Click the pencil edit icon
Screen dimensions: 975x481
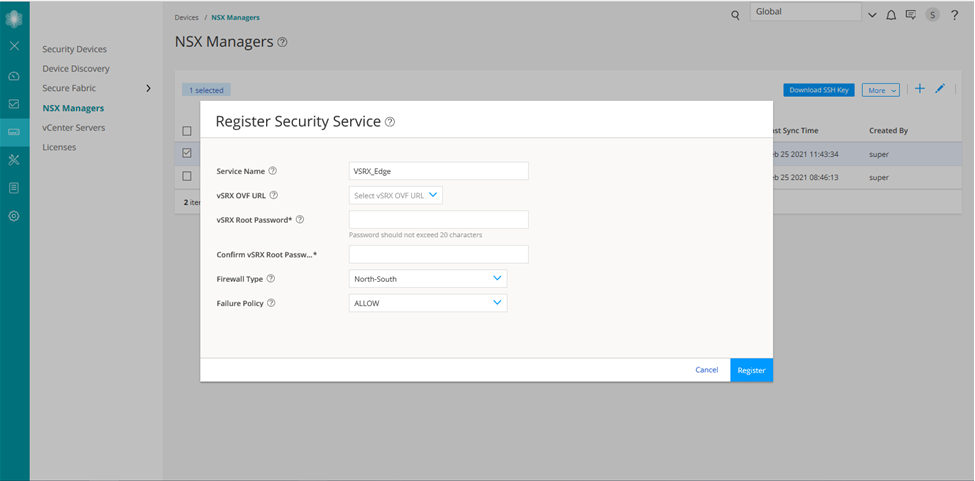click(x=940, y=89)
